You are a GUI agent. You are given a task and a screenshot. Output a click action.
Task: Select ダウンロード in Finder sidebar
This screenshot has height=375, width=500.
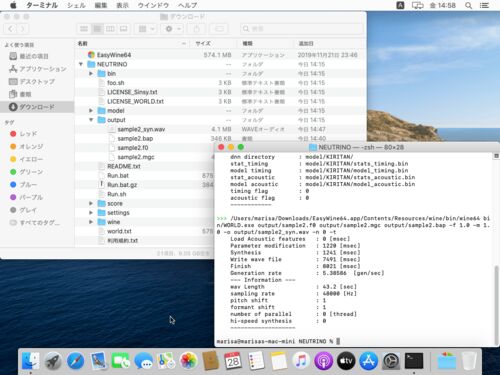tap(37, 107)
